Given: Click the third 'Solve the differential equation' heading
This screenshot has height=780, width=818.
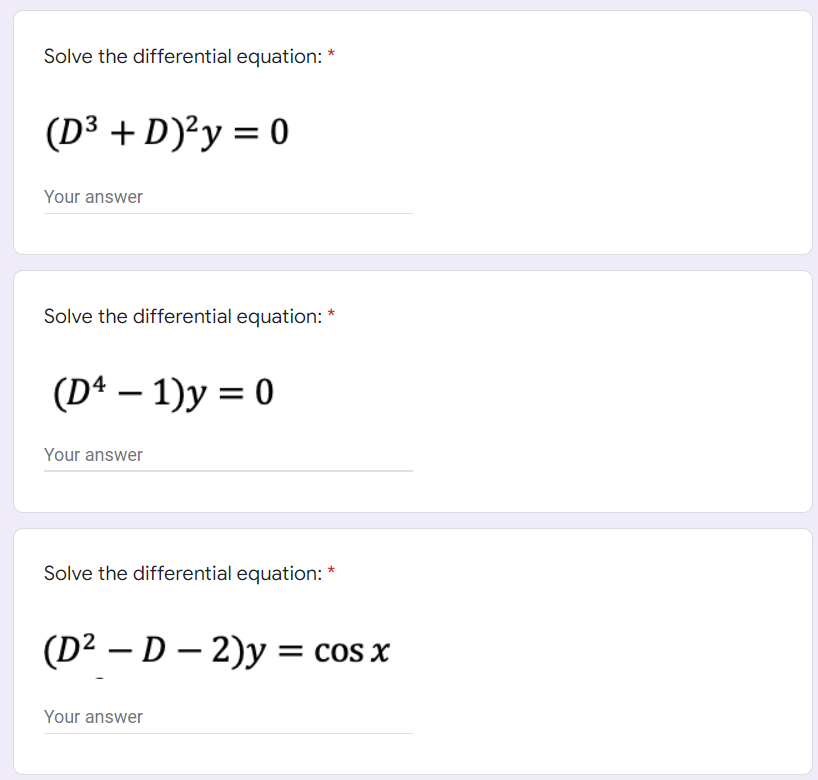Looking at the screenshot, I should (180, 573).
